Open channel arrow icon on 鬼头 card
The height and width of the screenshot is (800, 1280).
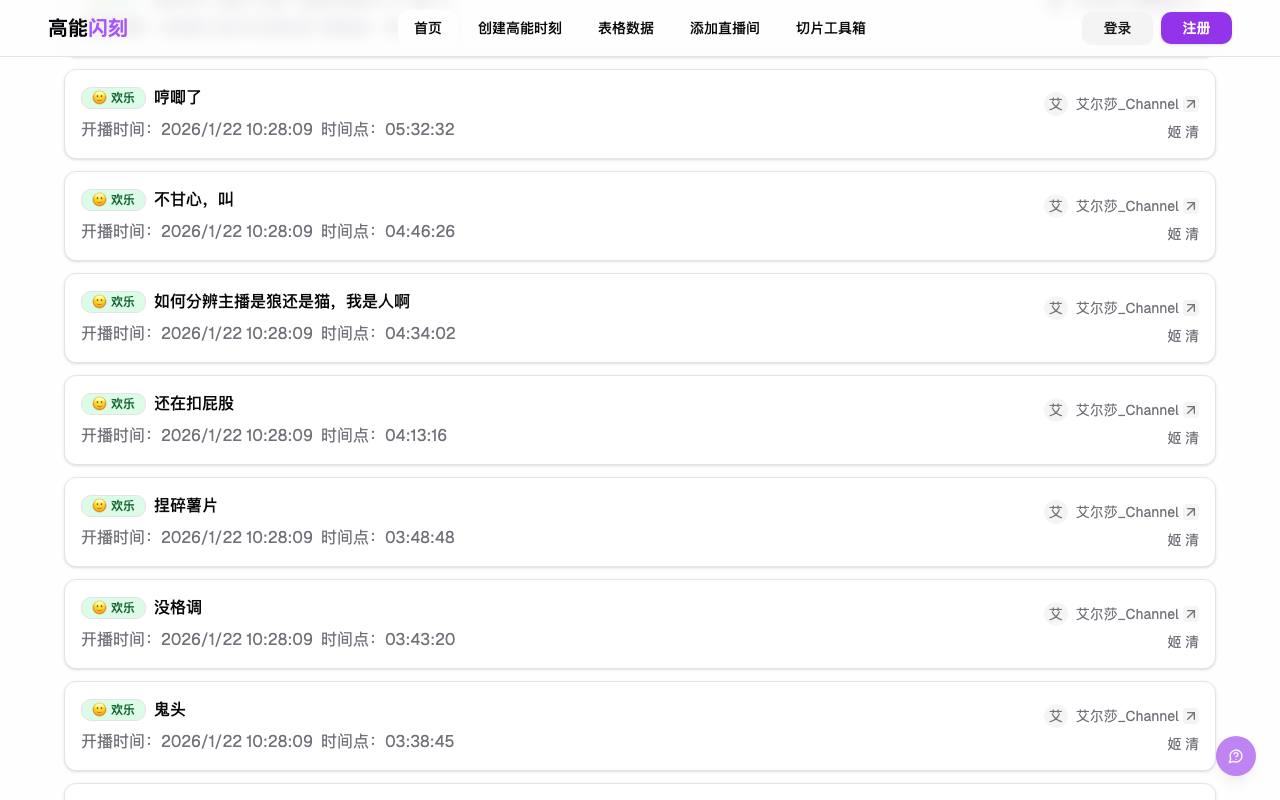pyautogui.click(x=1191, y=716)
